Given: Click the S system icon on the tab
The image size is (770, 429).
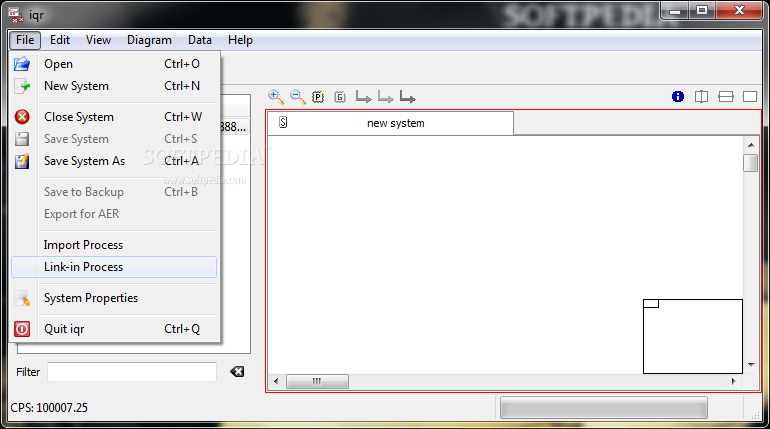Looking at the screenshot, I should click(283, 122).
